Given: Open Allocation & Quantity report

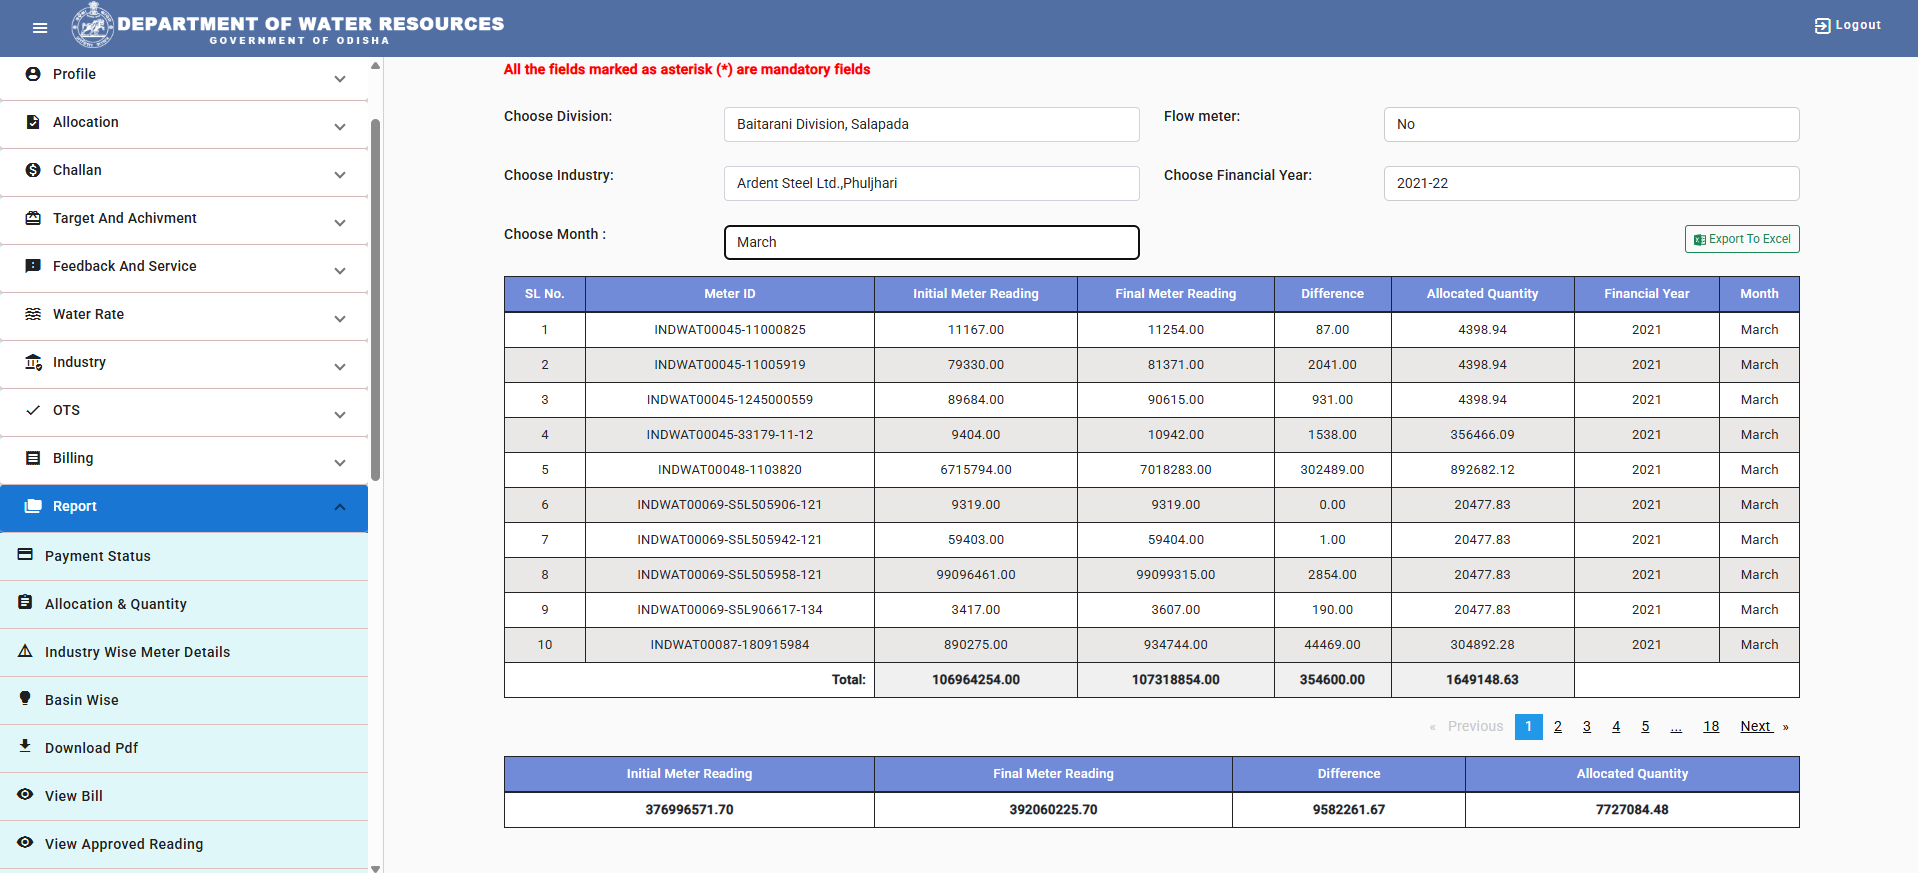Looking at the screenshot, I should [184, 604].
